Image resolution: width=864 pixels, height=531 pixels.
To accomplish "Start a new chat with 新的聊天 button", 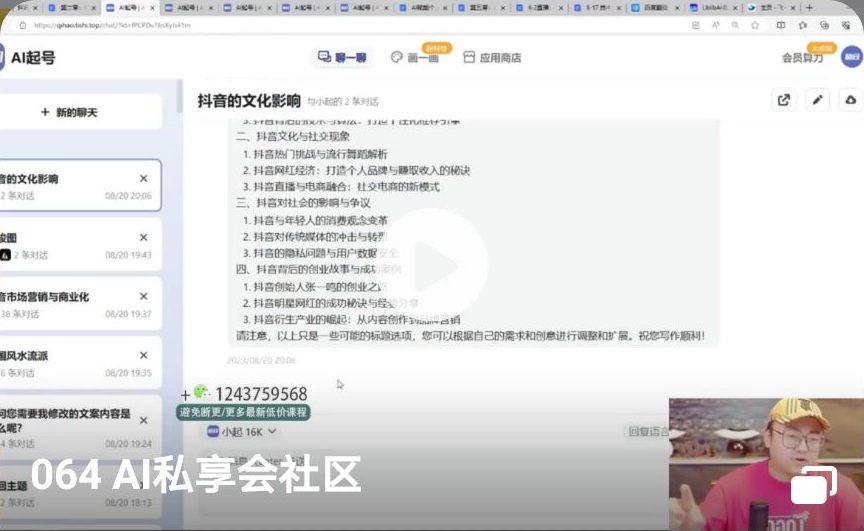I will [x=70, y=112].
